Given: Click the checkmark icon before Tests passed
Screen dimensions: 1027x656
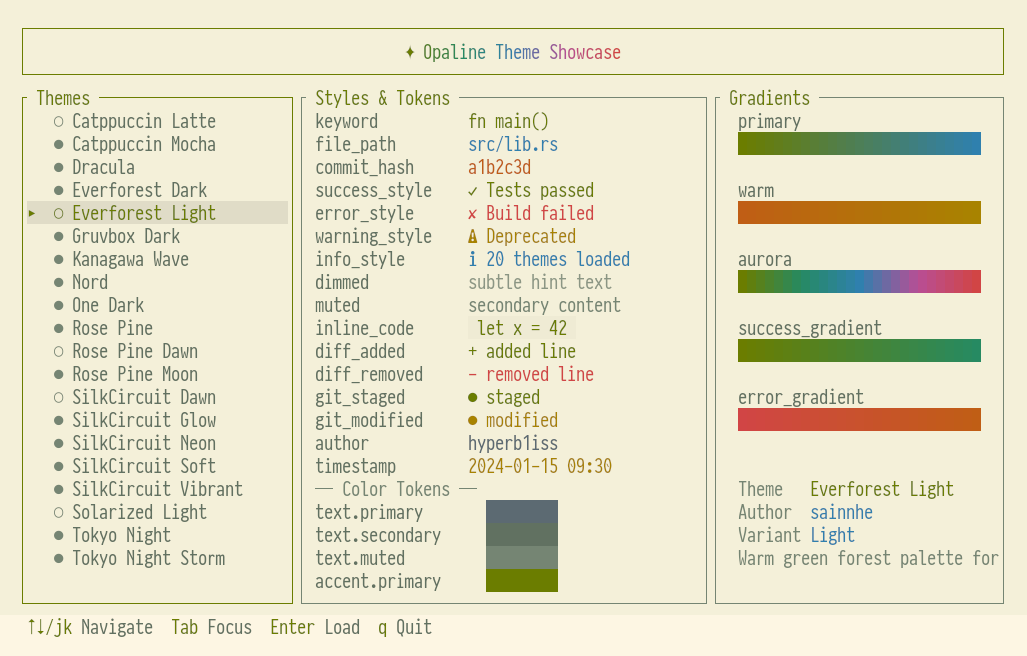Looking at the screenshot, I should tap(473, 191).
